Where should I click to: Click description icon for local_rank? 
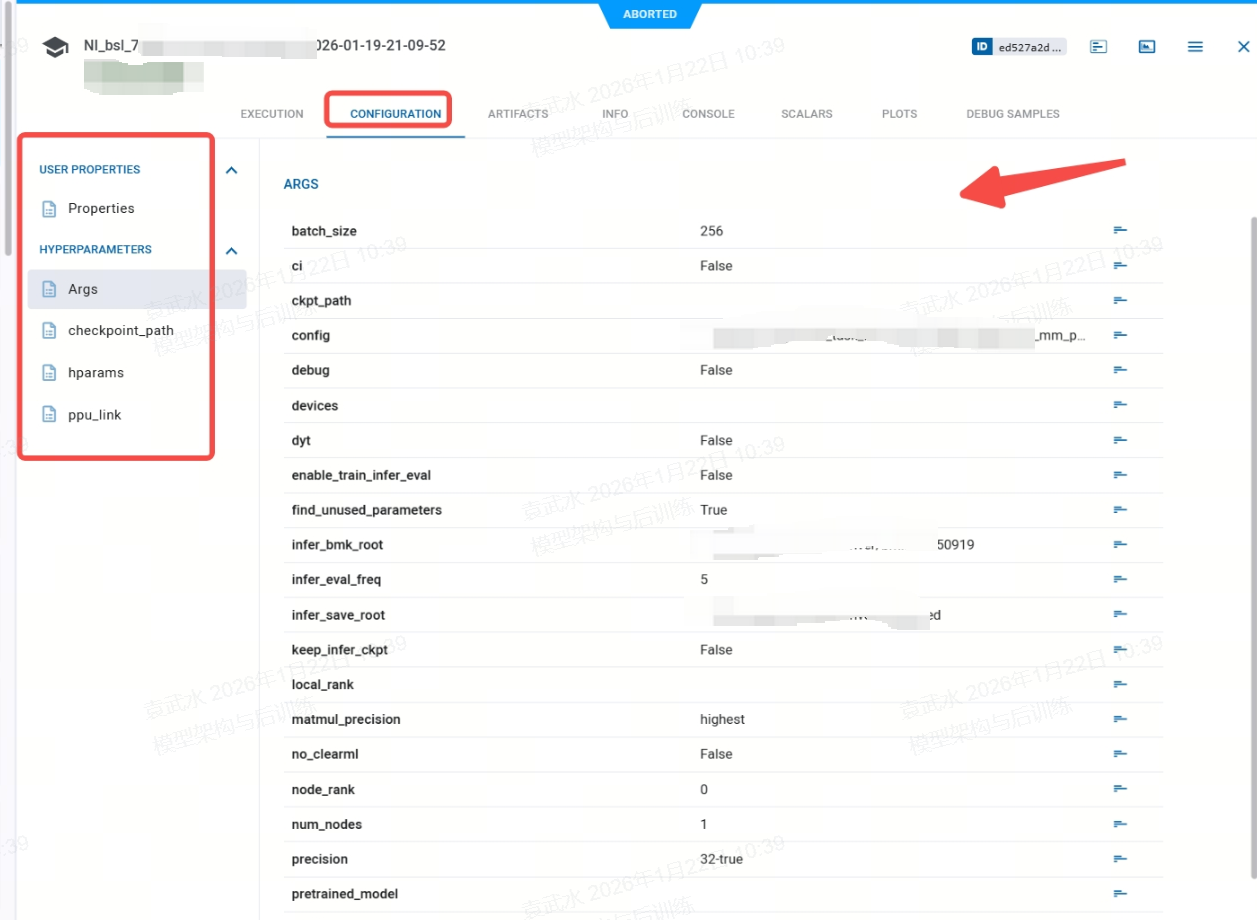(1120, 685)
